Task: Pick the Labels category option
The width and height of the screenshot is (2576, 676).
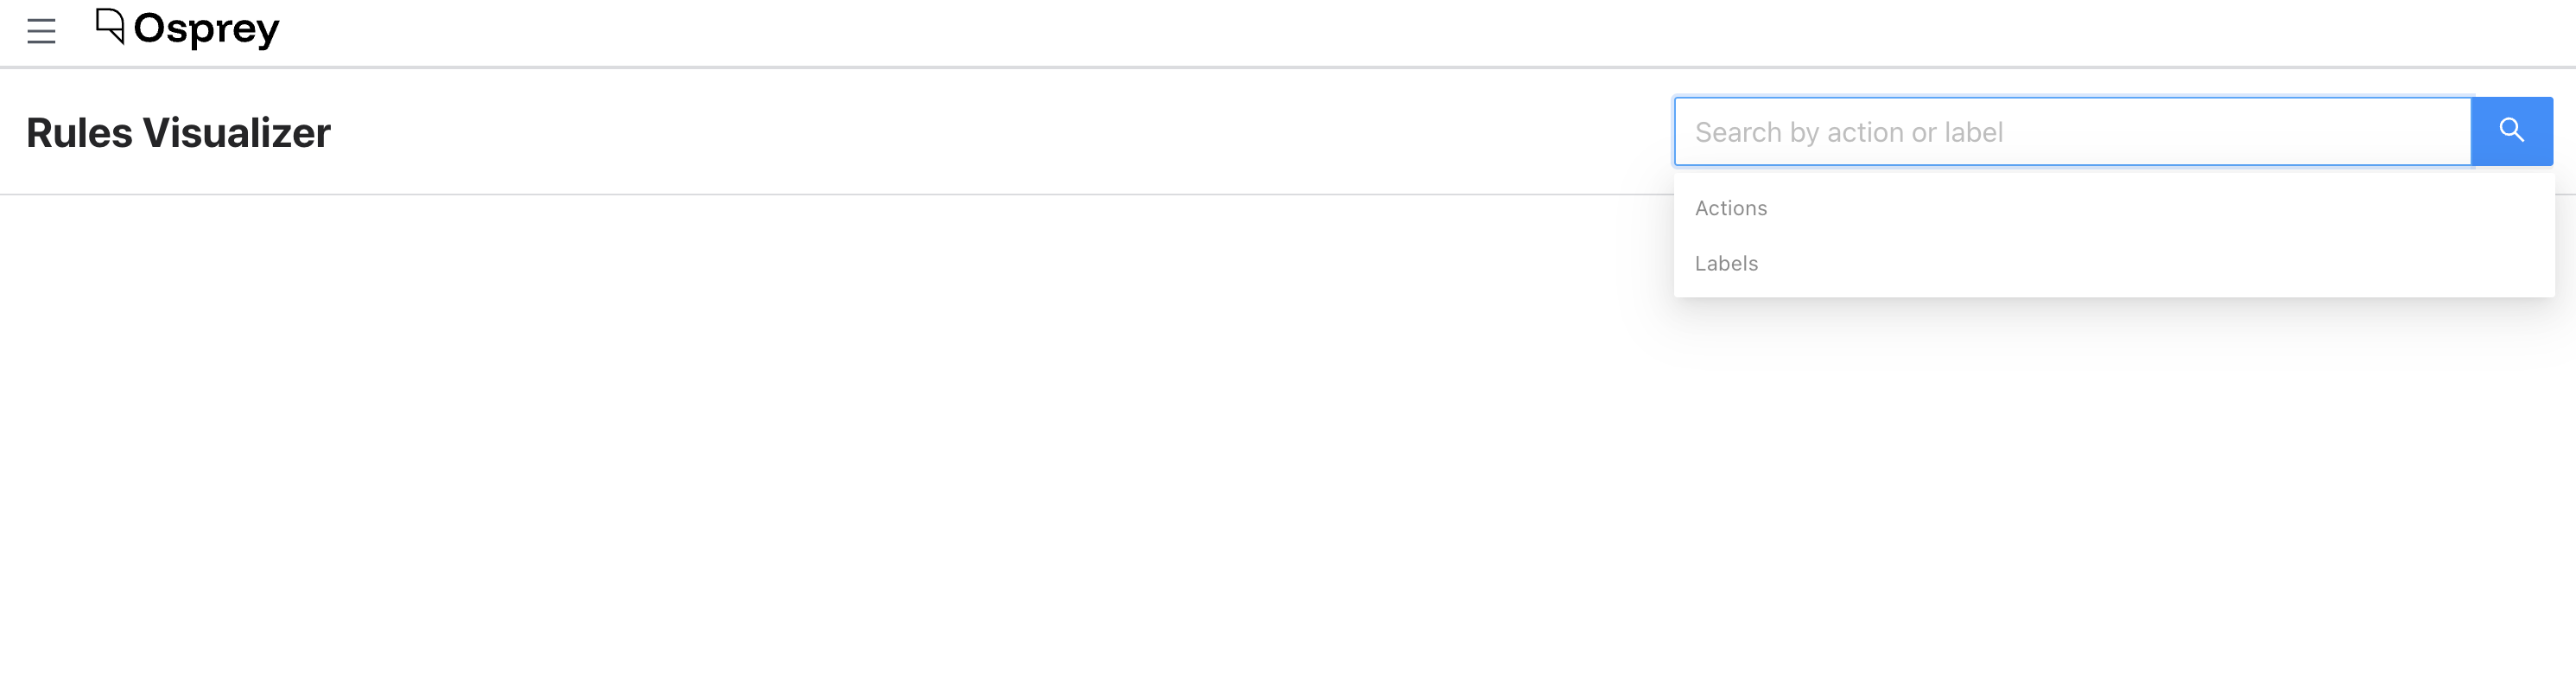Action: 1726,263
